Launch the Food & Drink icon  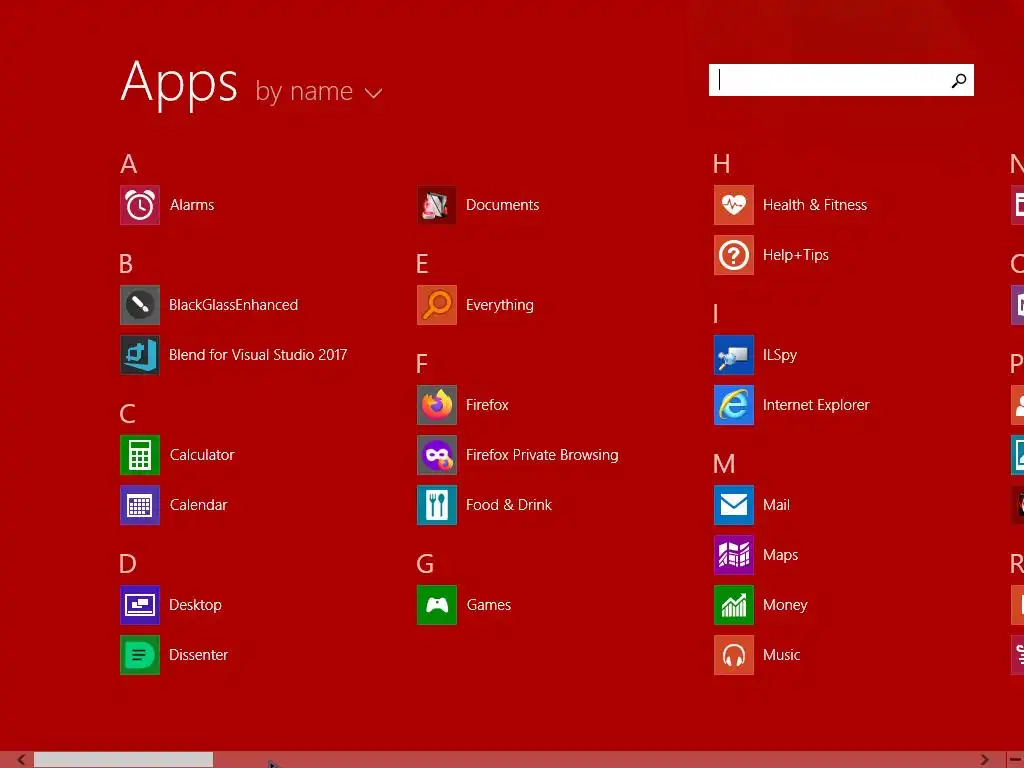(x=437, y=505)
